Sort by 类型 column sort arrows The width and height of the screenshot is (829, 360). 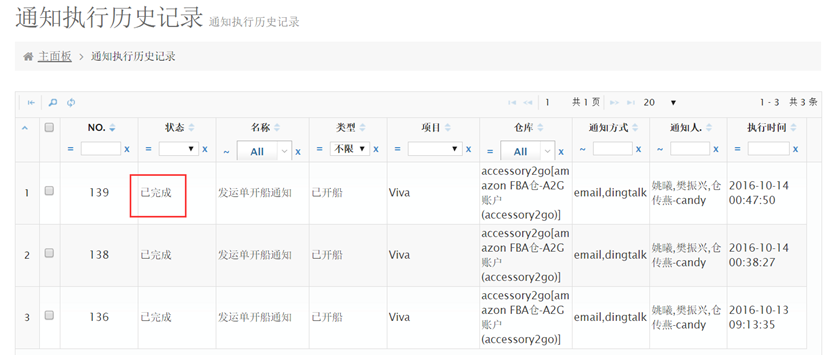click(363, 127)
